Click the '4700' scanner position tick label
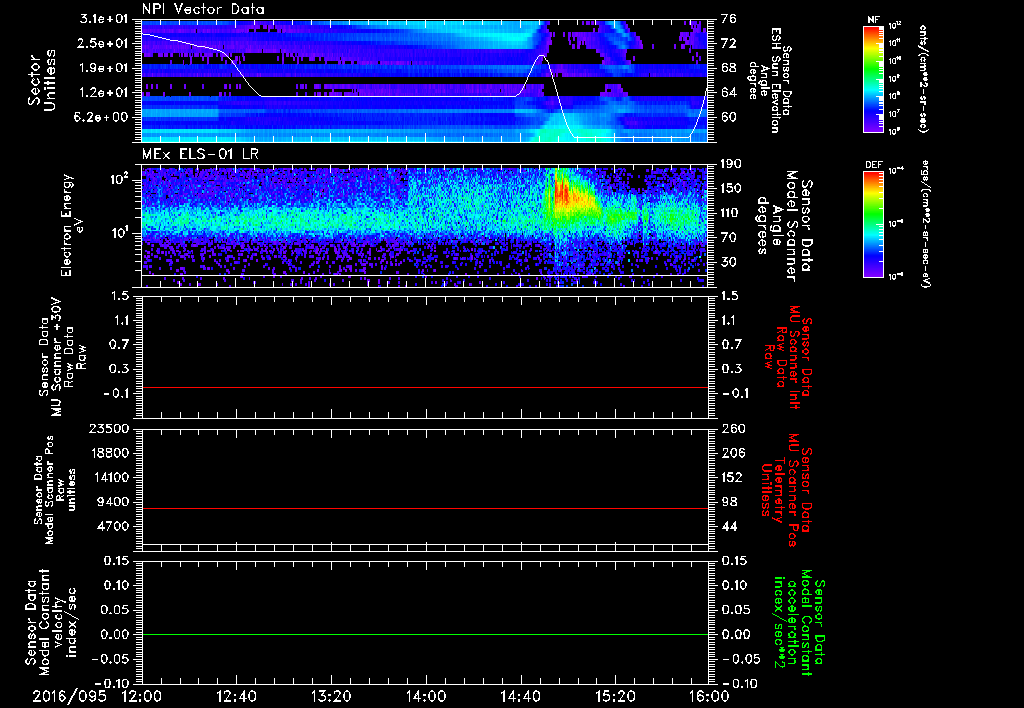Viewport: 1024px width, 708px height. click(x=112, y=526)
